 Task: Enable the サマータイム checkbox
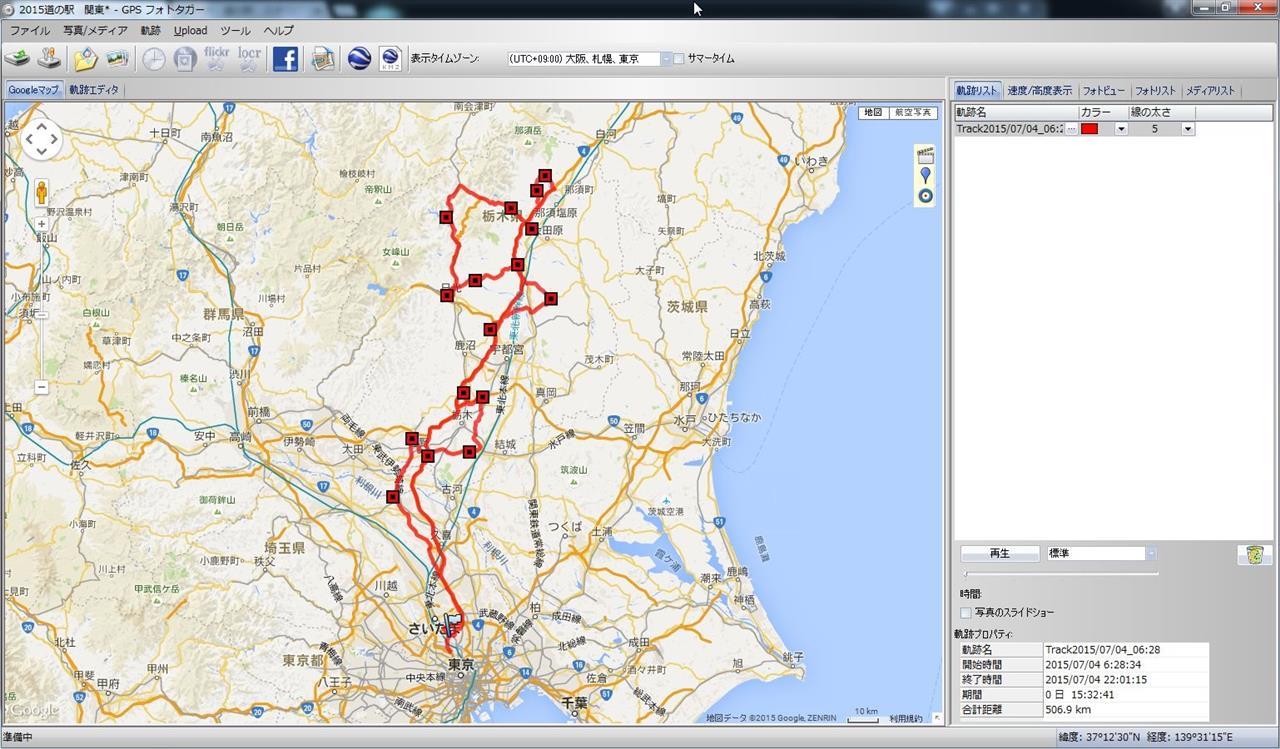[679, 59]
